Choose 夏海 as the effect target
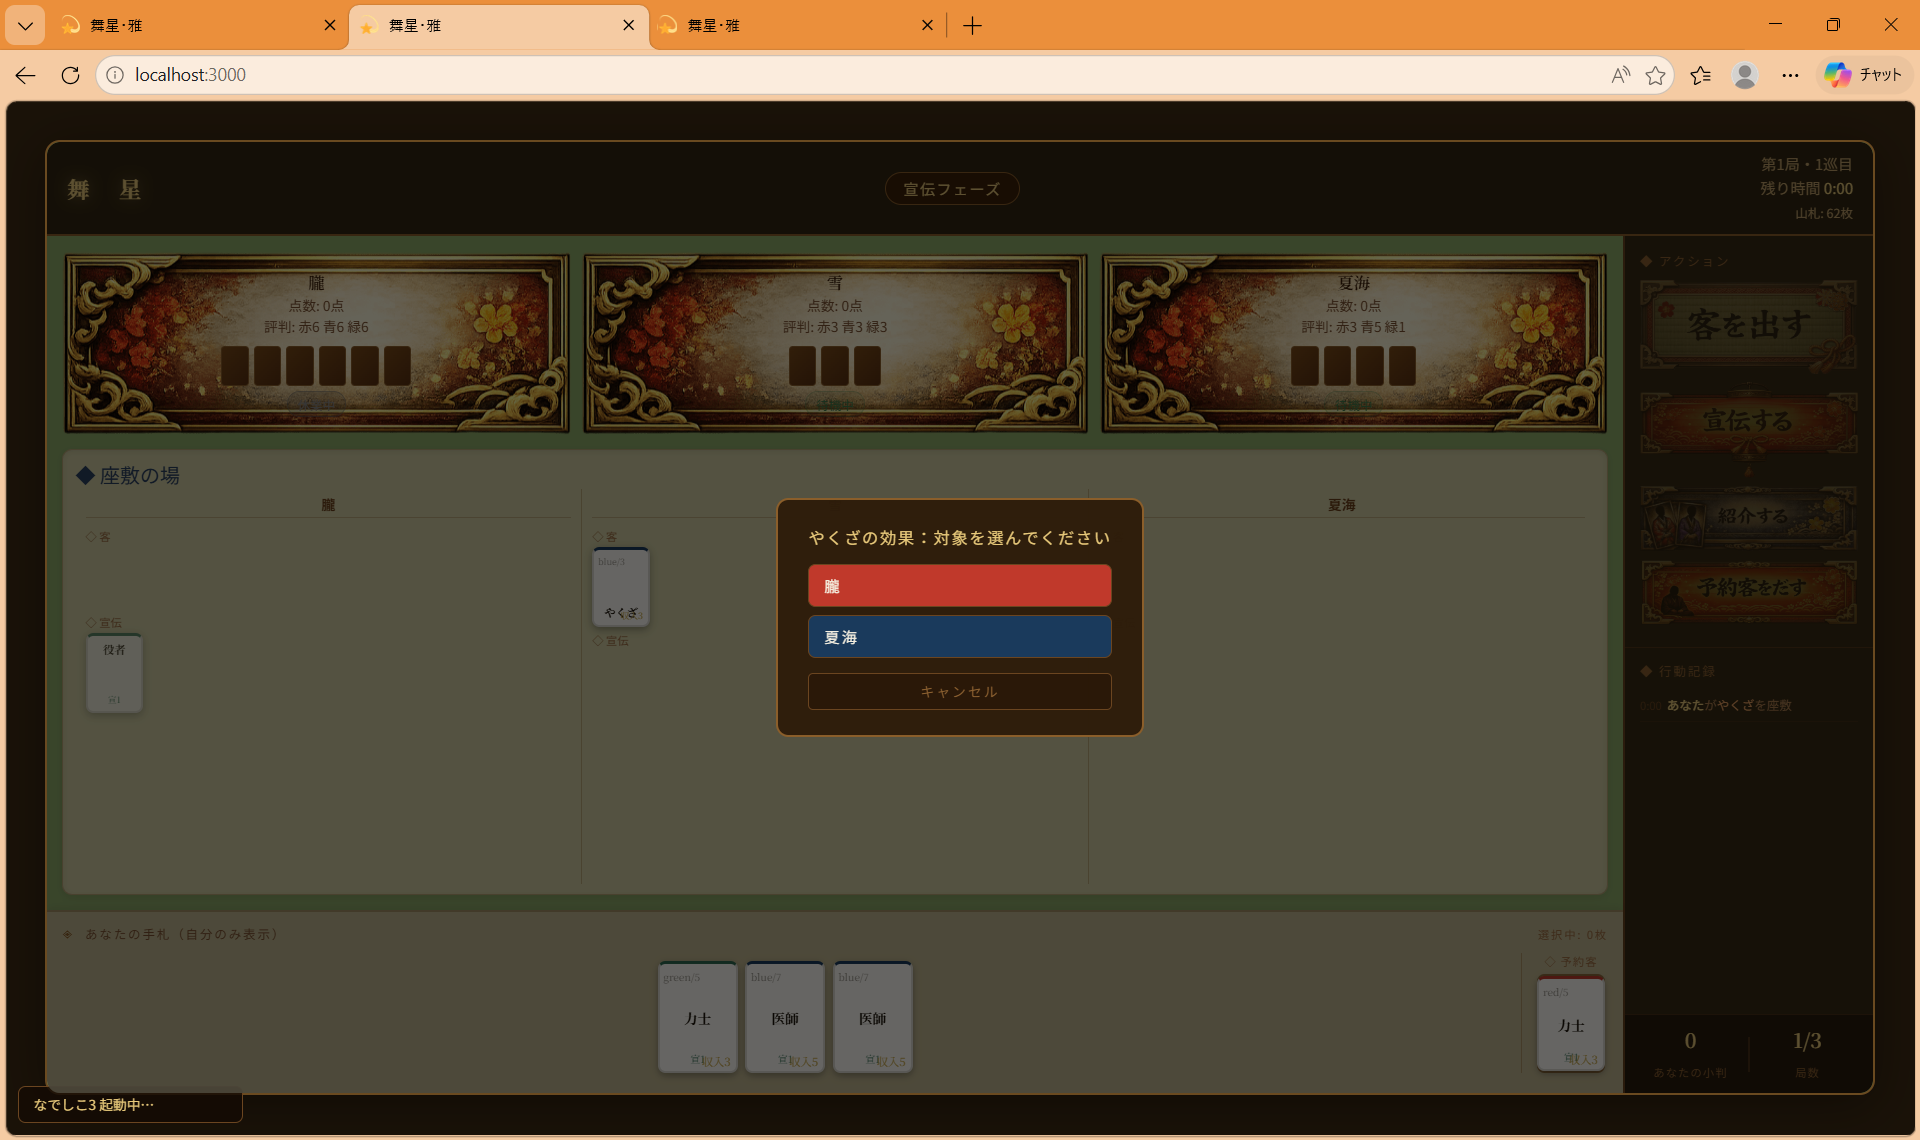1920x1140 pixels. point(959,637)
